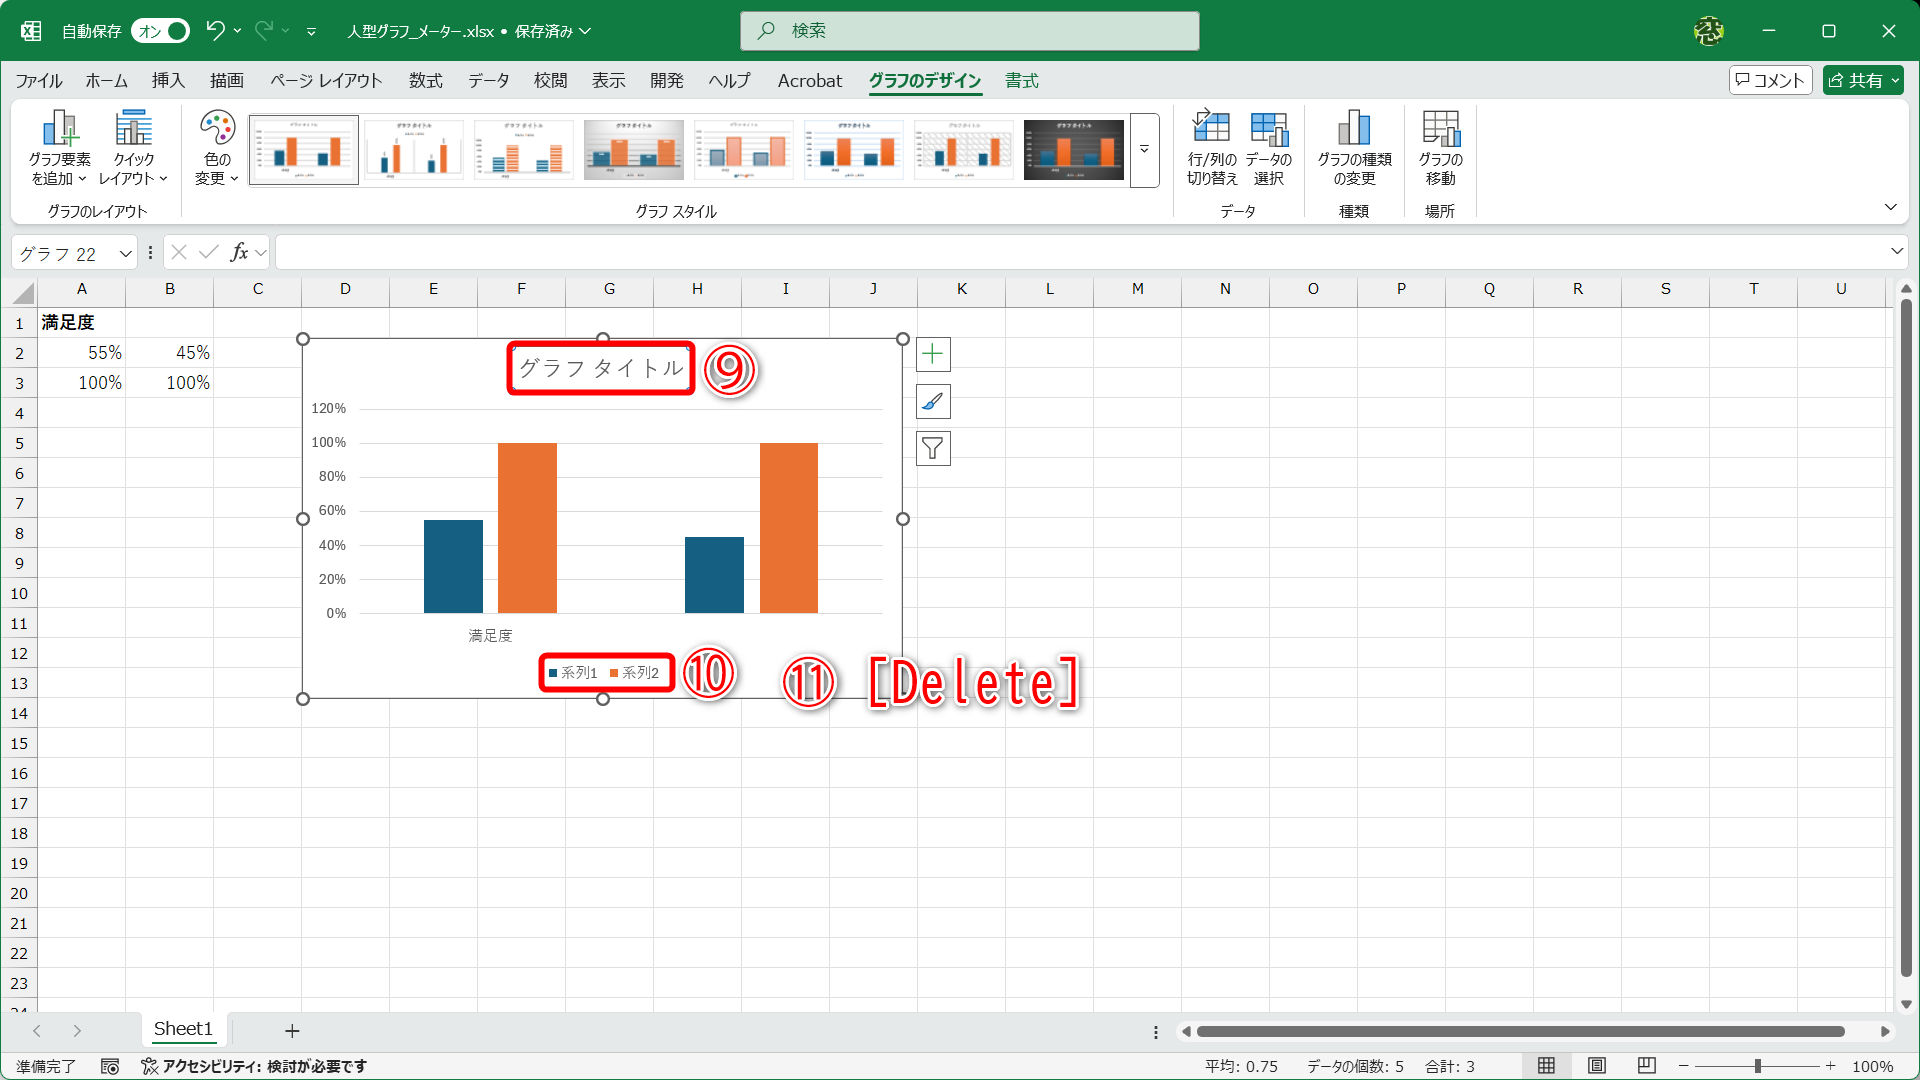
Task: Open the Name Box dropdown arrow
Action: 126,253
